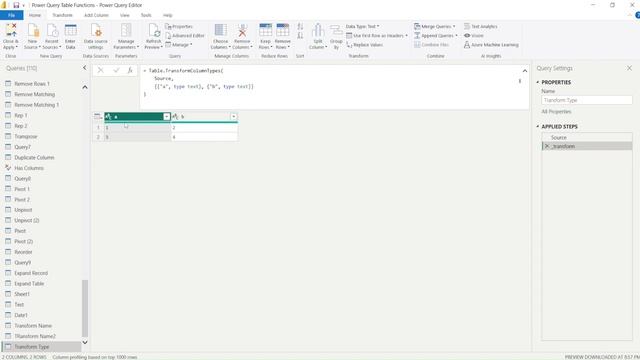Confirm formula with checkmark icon
The image size is (640, 360).
(116, 71)
